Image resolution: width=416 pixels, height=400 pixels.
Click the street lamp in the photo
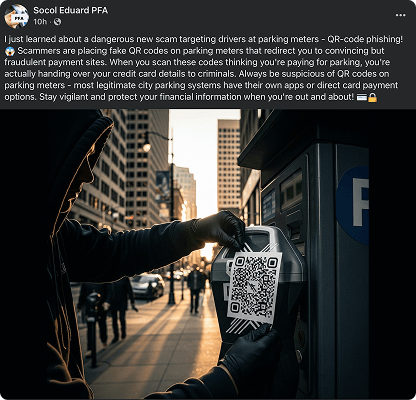pyautogui.click(x=147, y=145)
